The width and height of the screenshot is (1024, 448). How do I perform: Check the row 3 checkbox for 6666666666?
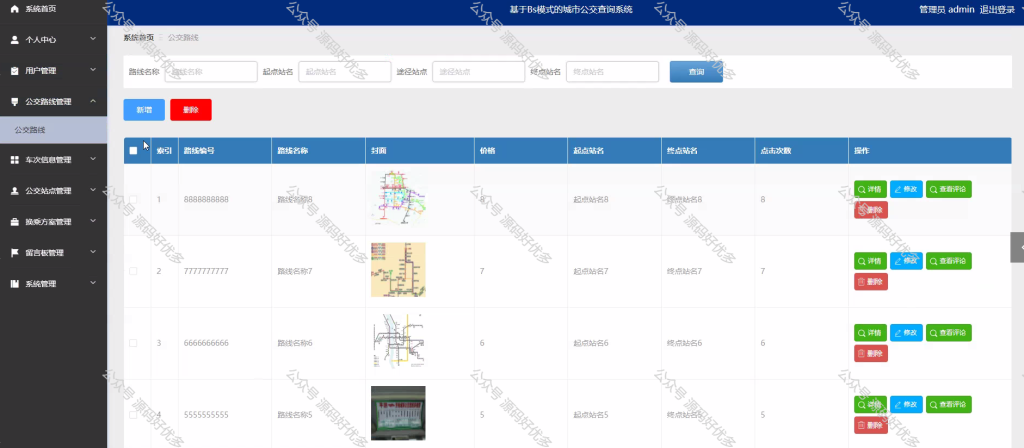tap(133, 343)
